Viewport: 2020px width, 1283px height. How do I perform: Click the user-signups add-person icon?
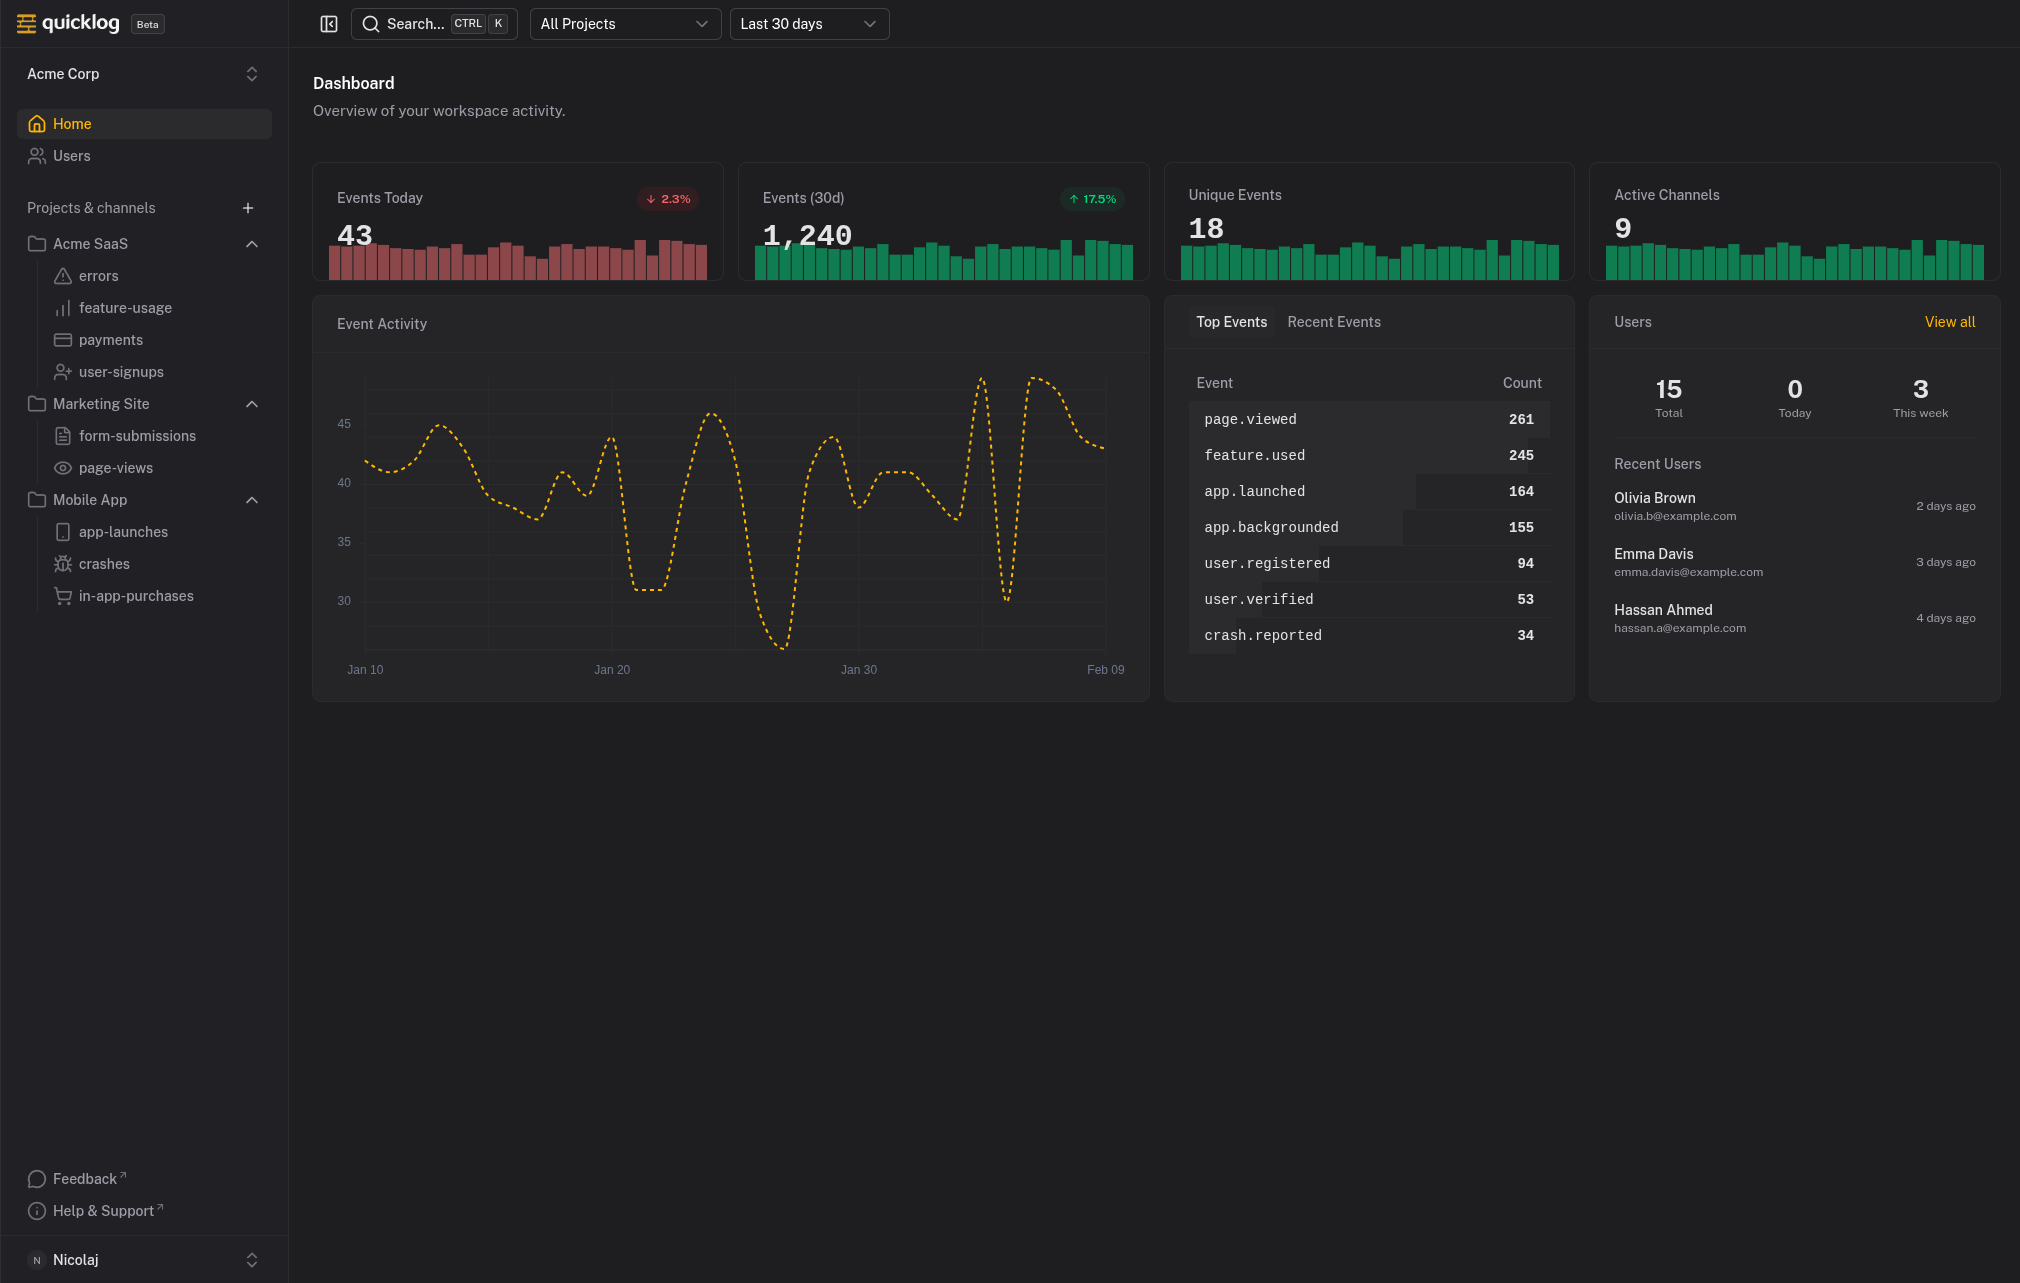click(62, 371)
